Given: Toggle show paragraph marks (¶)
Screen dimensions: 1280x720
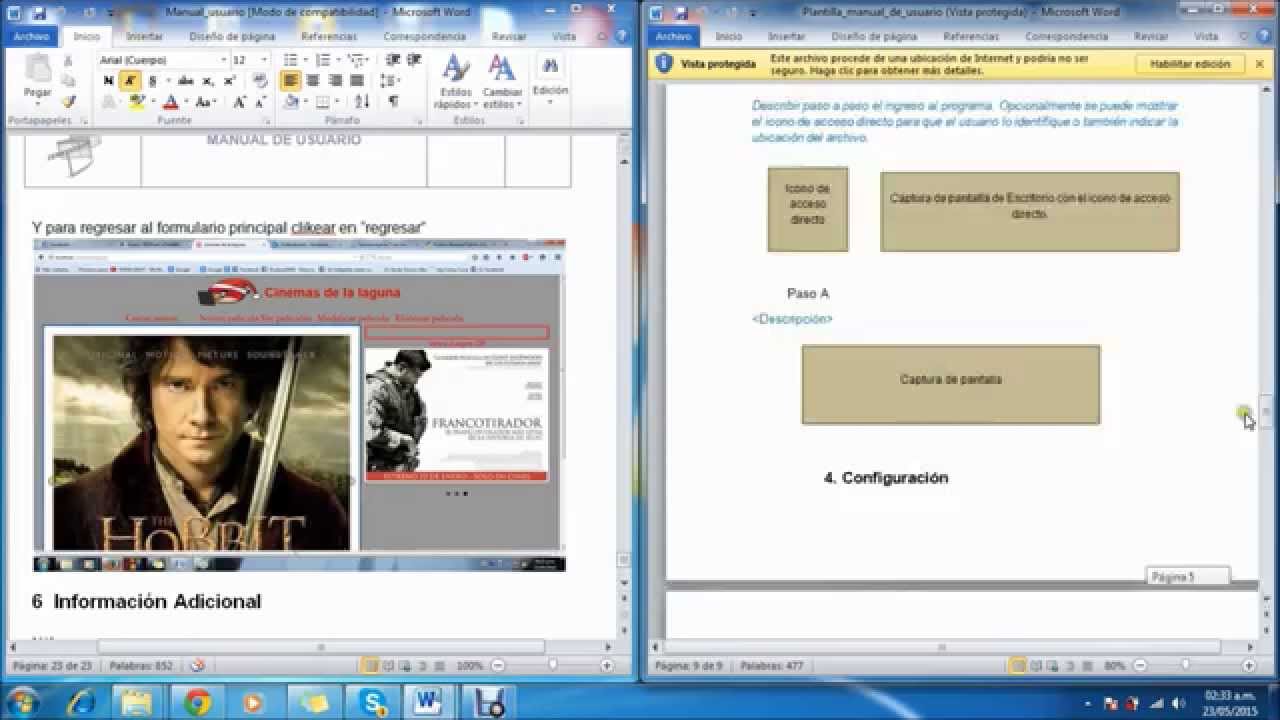Looking at the screenshot, I should click(x=393, y=102).
